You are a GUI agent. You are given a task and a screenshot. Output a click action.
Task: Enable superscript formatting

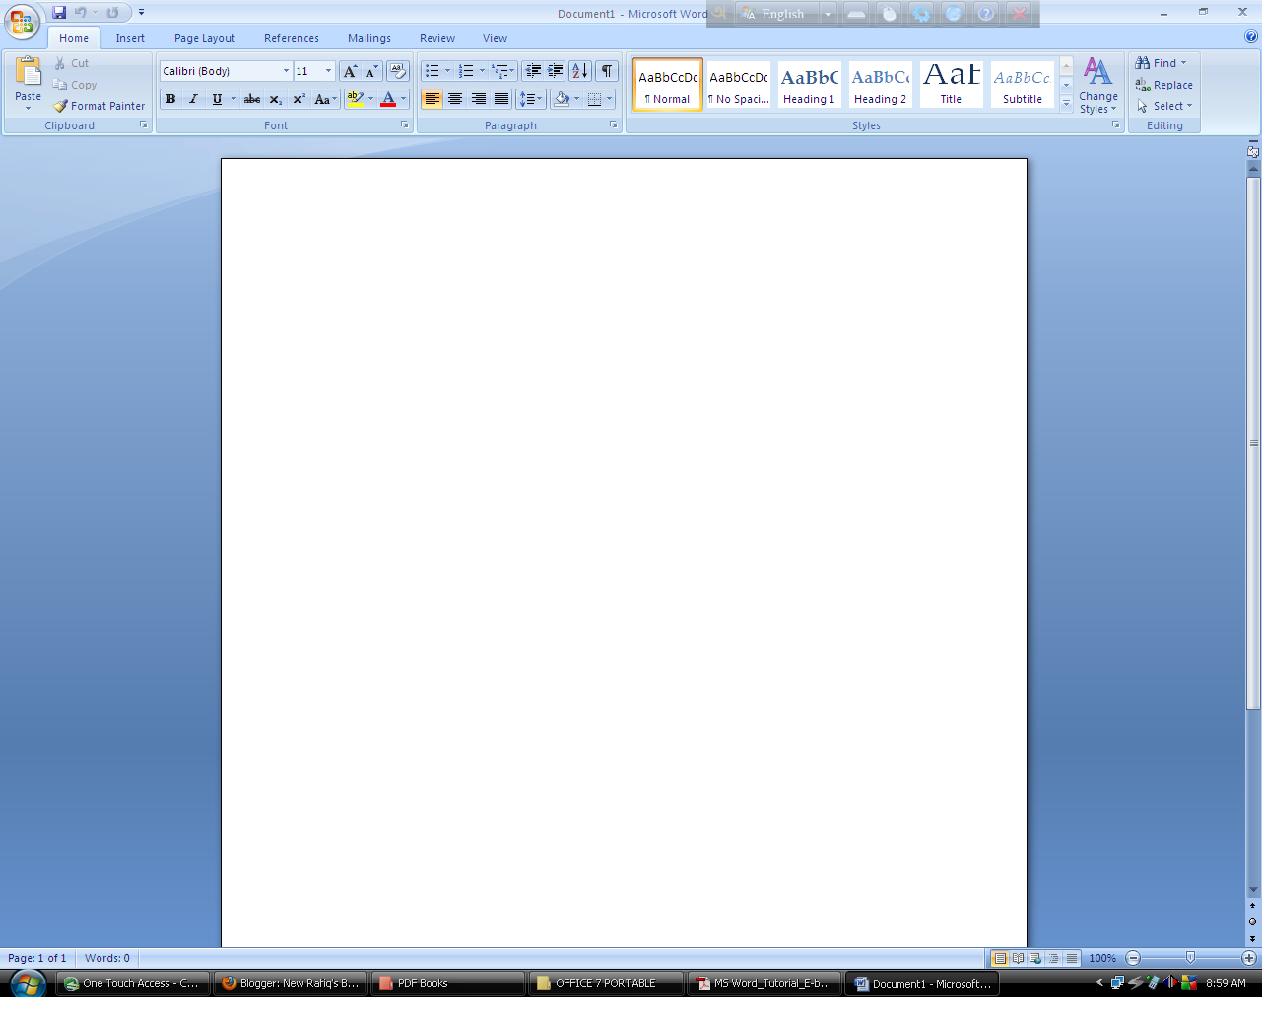coord(298,98)
